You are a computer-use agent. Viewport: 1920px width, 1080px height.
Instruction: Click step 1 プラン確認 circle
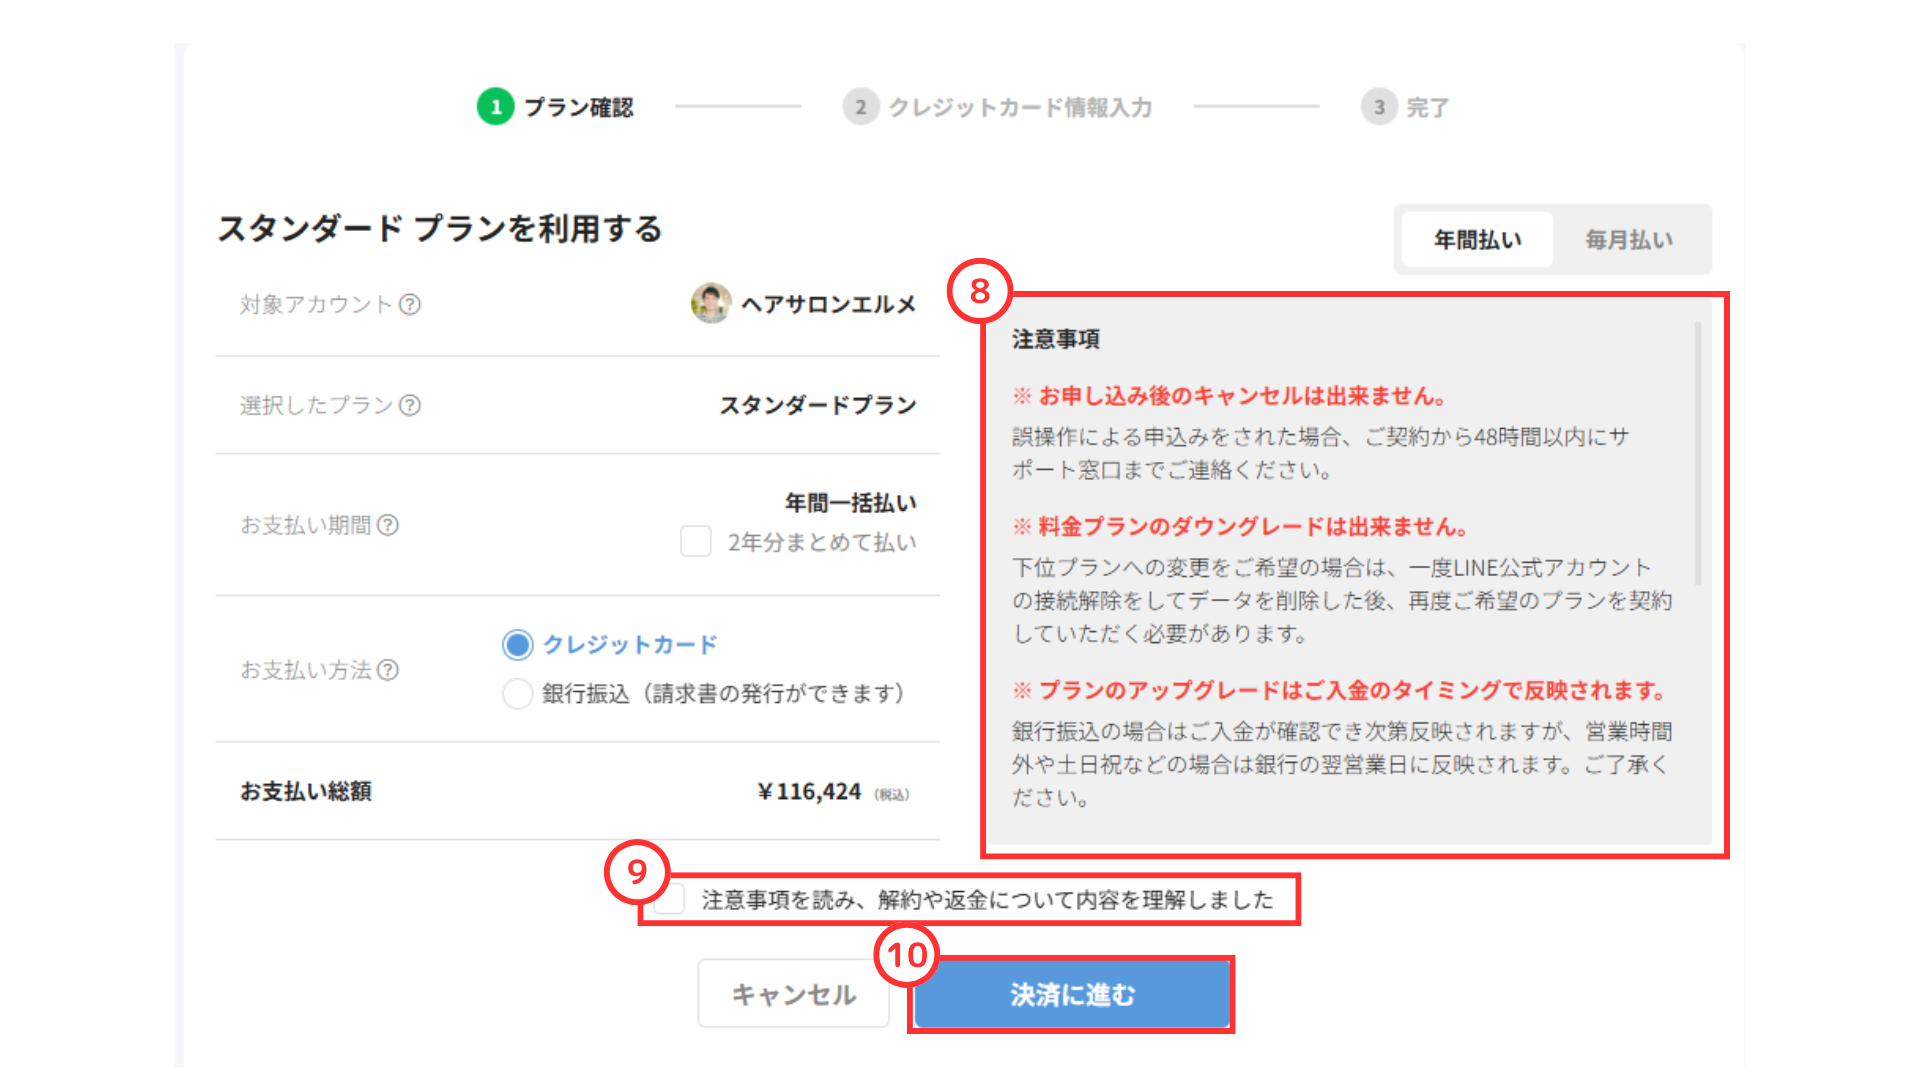click(495, 107)
